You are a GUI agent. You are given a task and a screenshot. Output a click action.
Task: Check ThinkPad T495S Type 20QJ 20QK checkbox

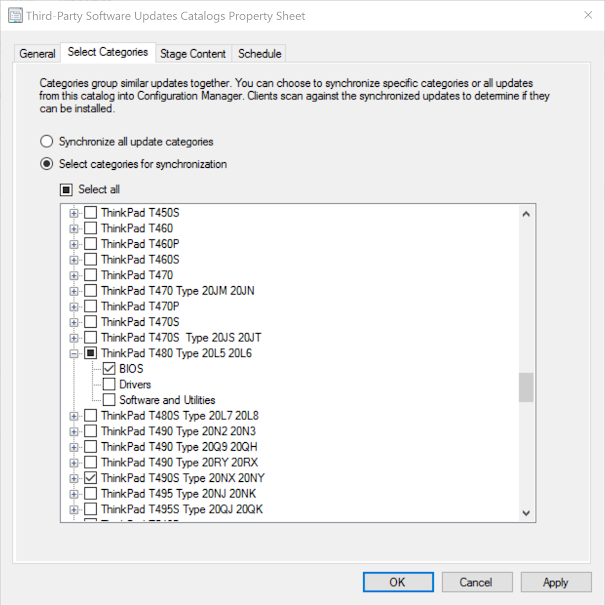tap(90, 509)
